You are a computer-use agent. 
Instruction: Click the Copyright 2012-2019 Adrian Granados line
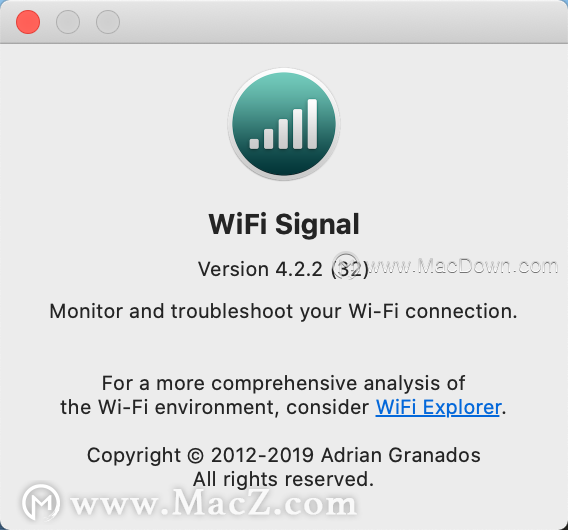[x=284, y=455]
